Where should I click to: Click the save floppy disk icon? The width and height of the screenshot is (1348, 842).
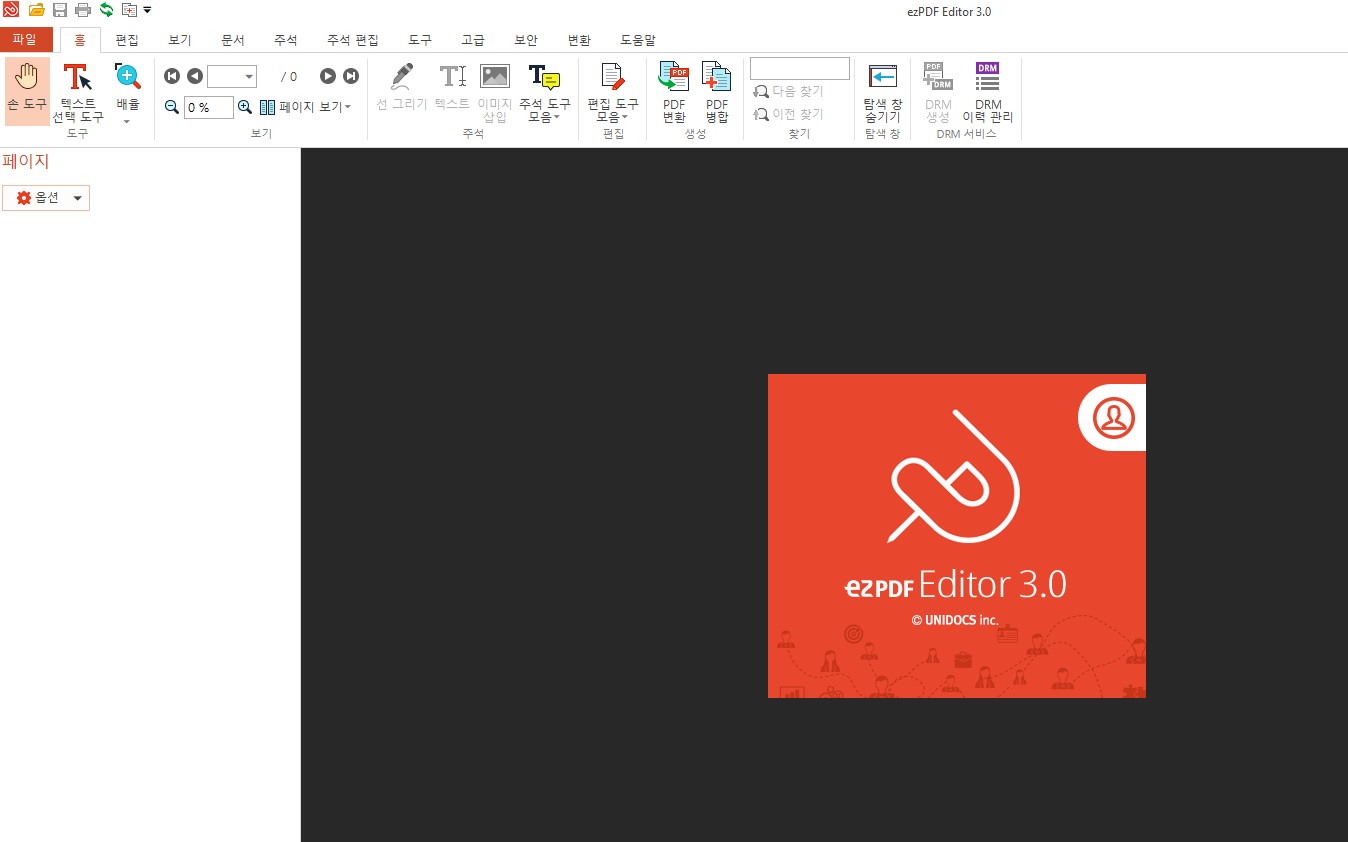[60, 10]
